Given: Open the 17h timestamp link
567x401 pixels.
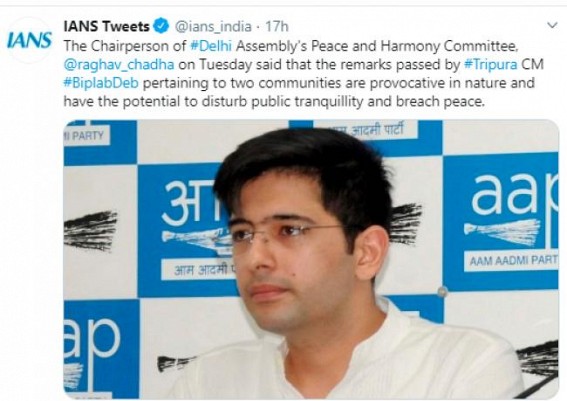Looking at the screenshot, I should pyautogui.click(x=277, y=26).
